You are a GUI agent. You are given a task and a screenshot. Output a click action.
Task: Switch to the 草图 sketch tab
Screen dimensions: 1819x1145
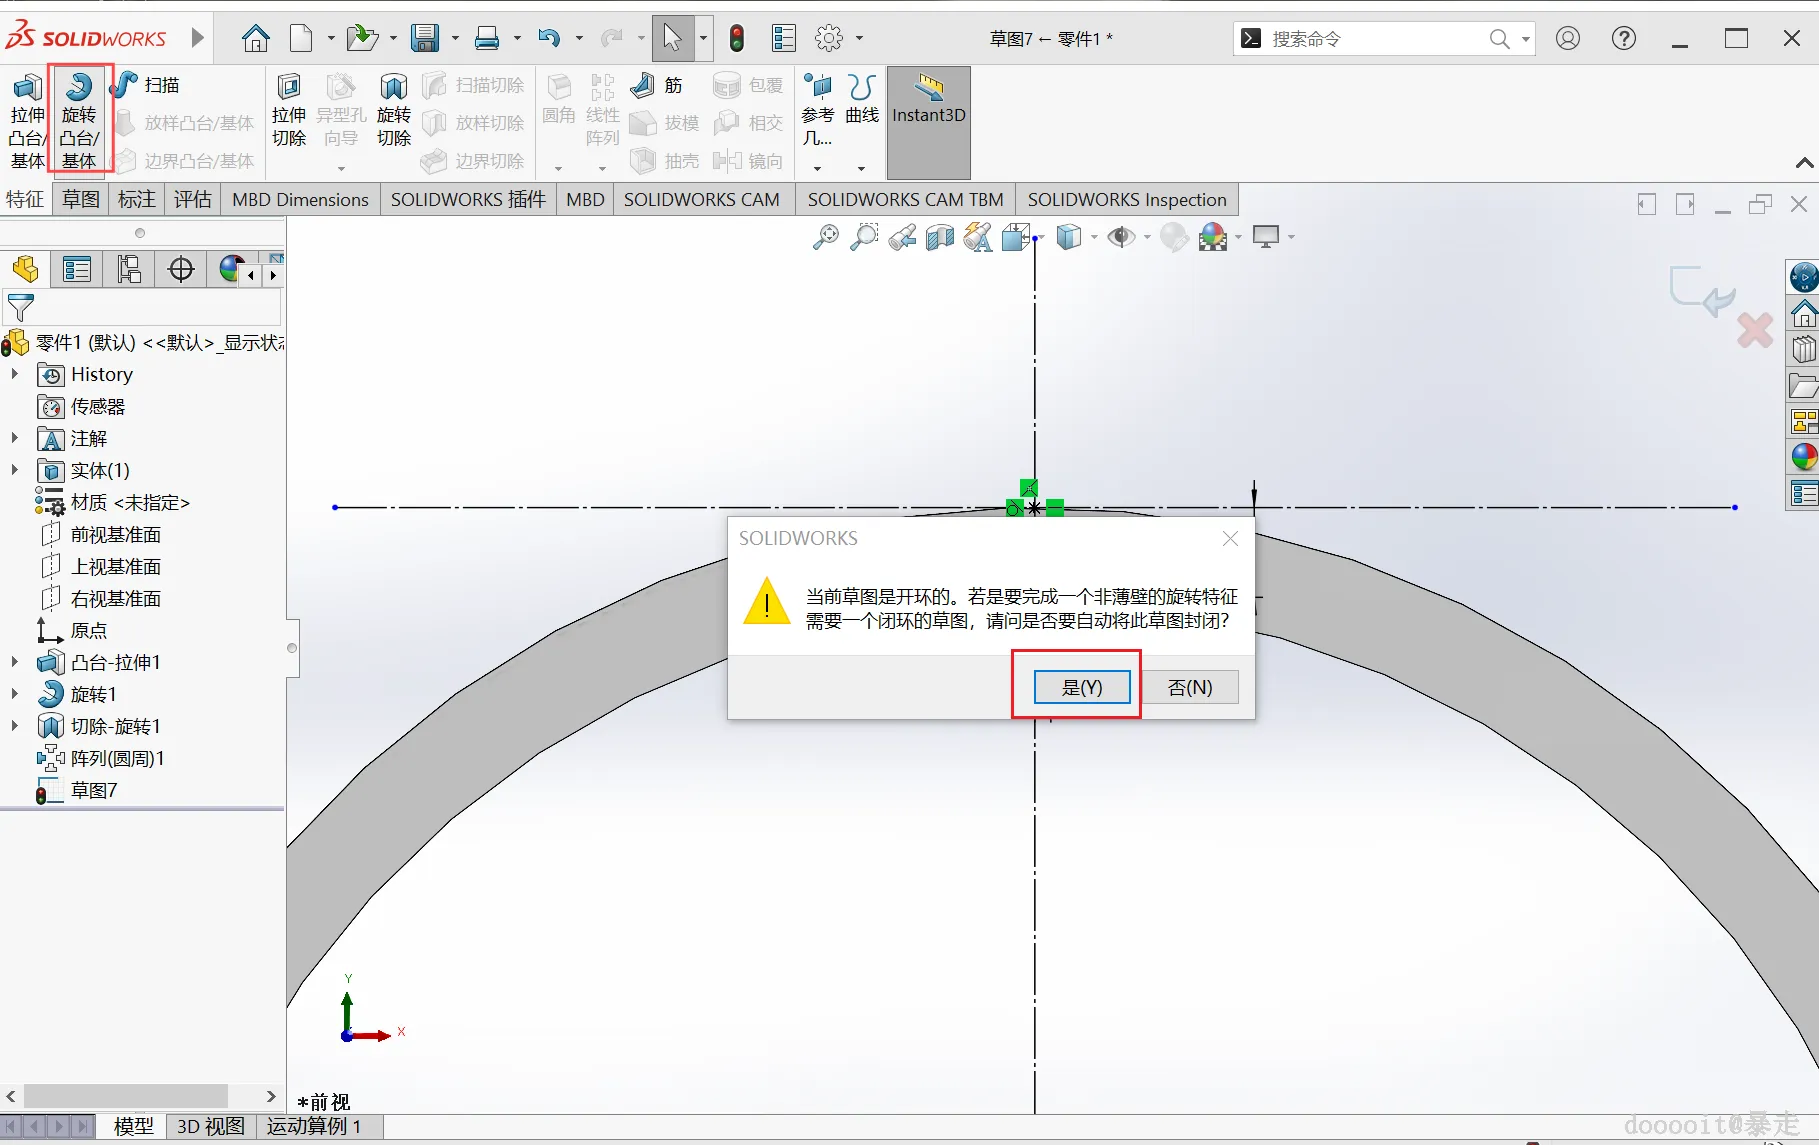coord(81,199)
